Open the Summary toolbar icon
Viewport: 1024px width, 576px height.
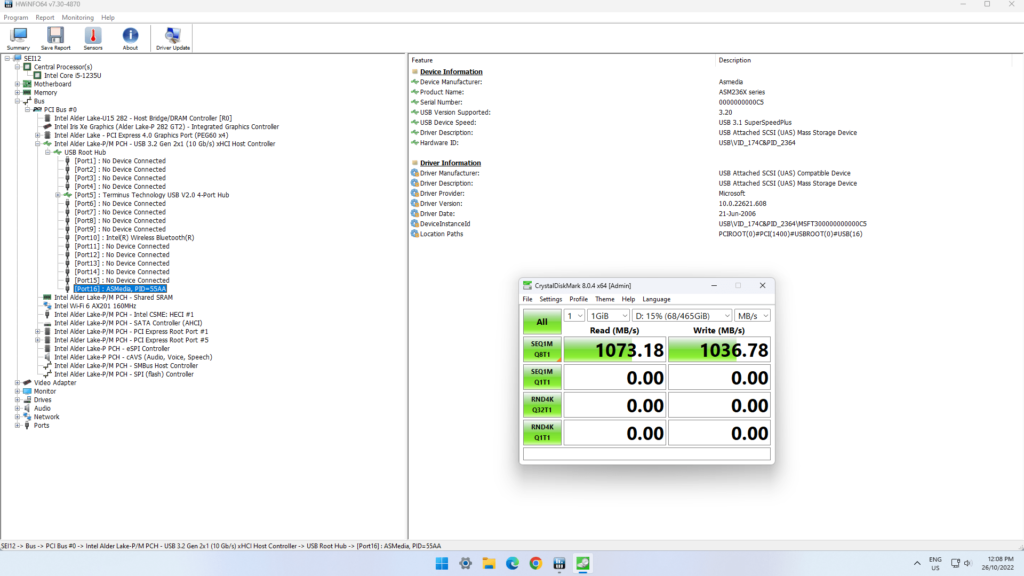18,38
